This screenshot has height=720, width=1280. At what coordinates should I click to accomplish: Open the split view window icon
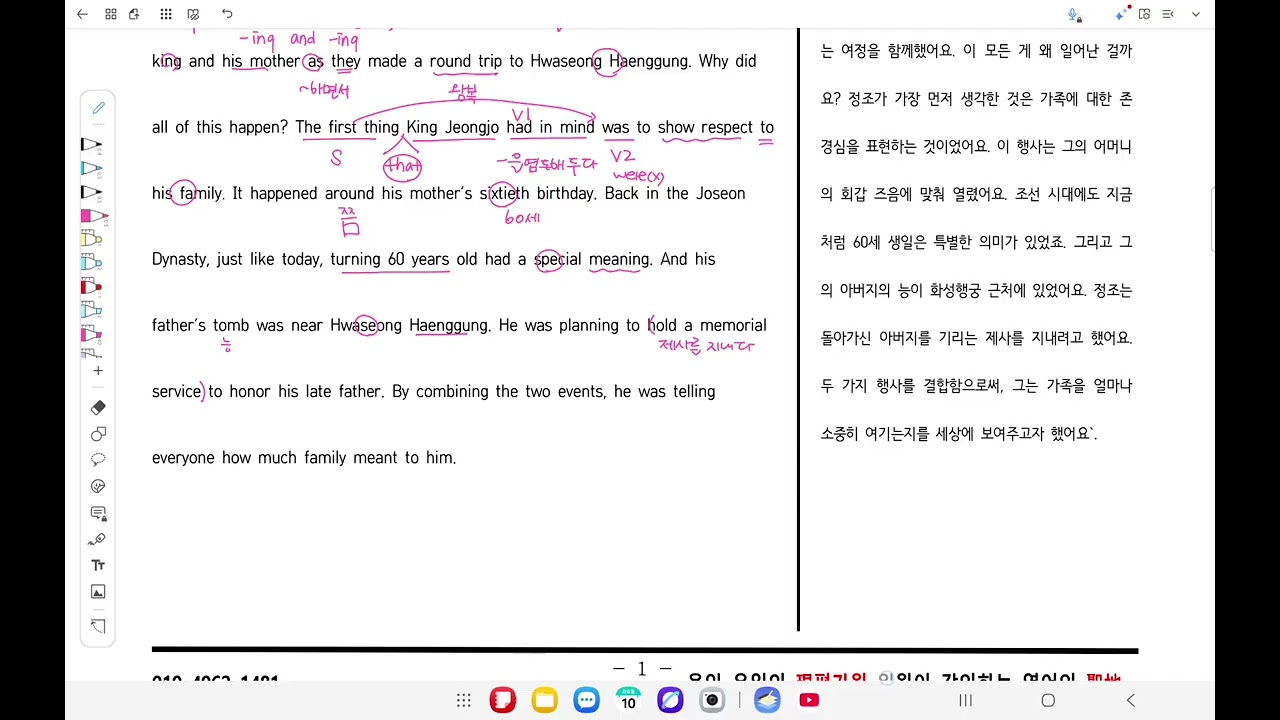pyautogui.click(x=1144, y=14)
